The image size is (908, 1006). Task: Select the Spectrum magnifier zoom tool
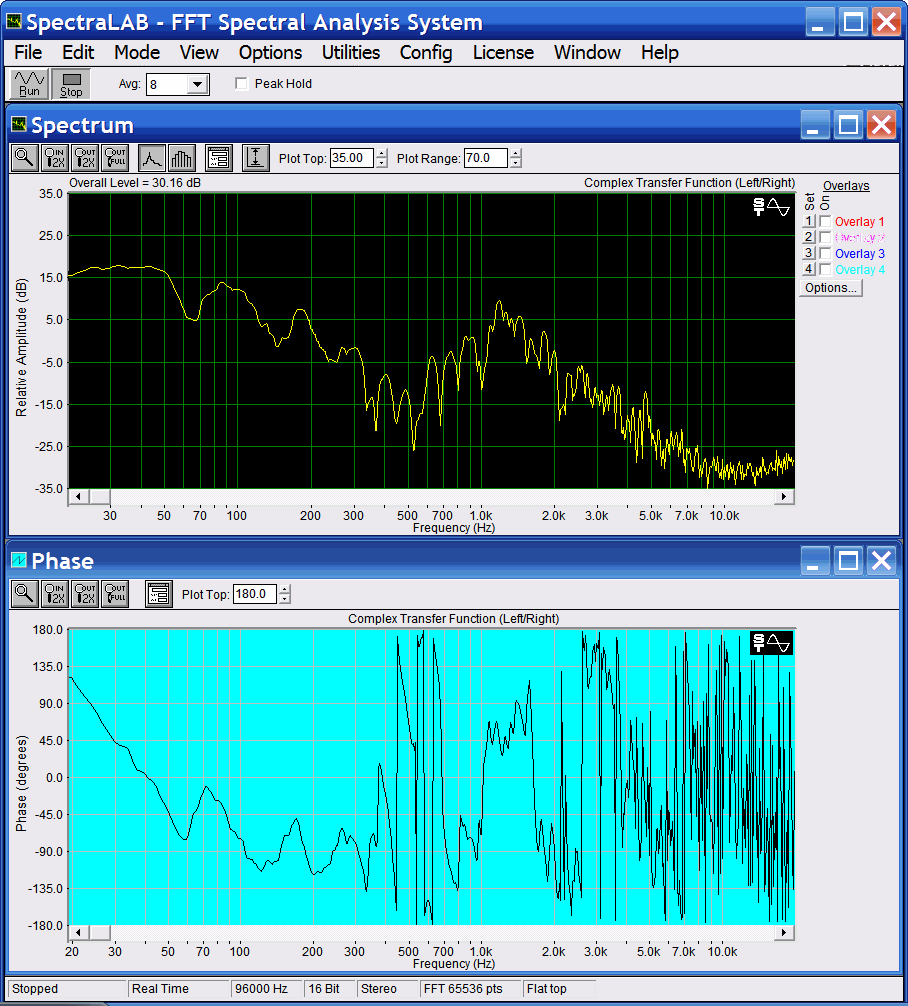(x=24, y=157)
